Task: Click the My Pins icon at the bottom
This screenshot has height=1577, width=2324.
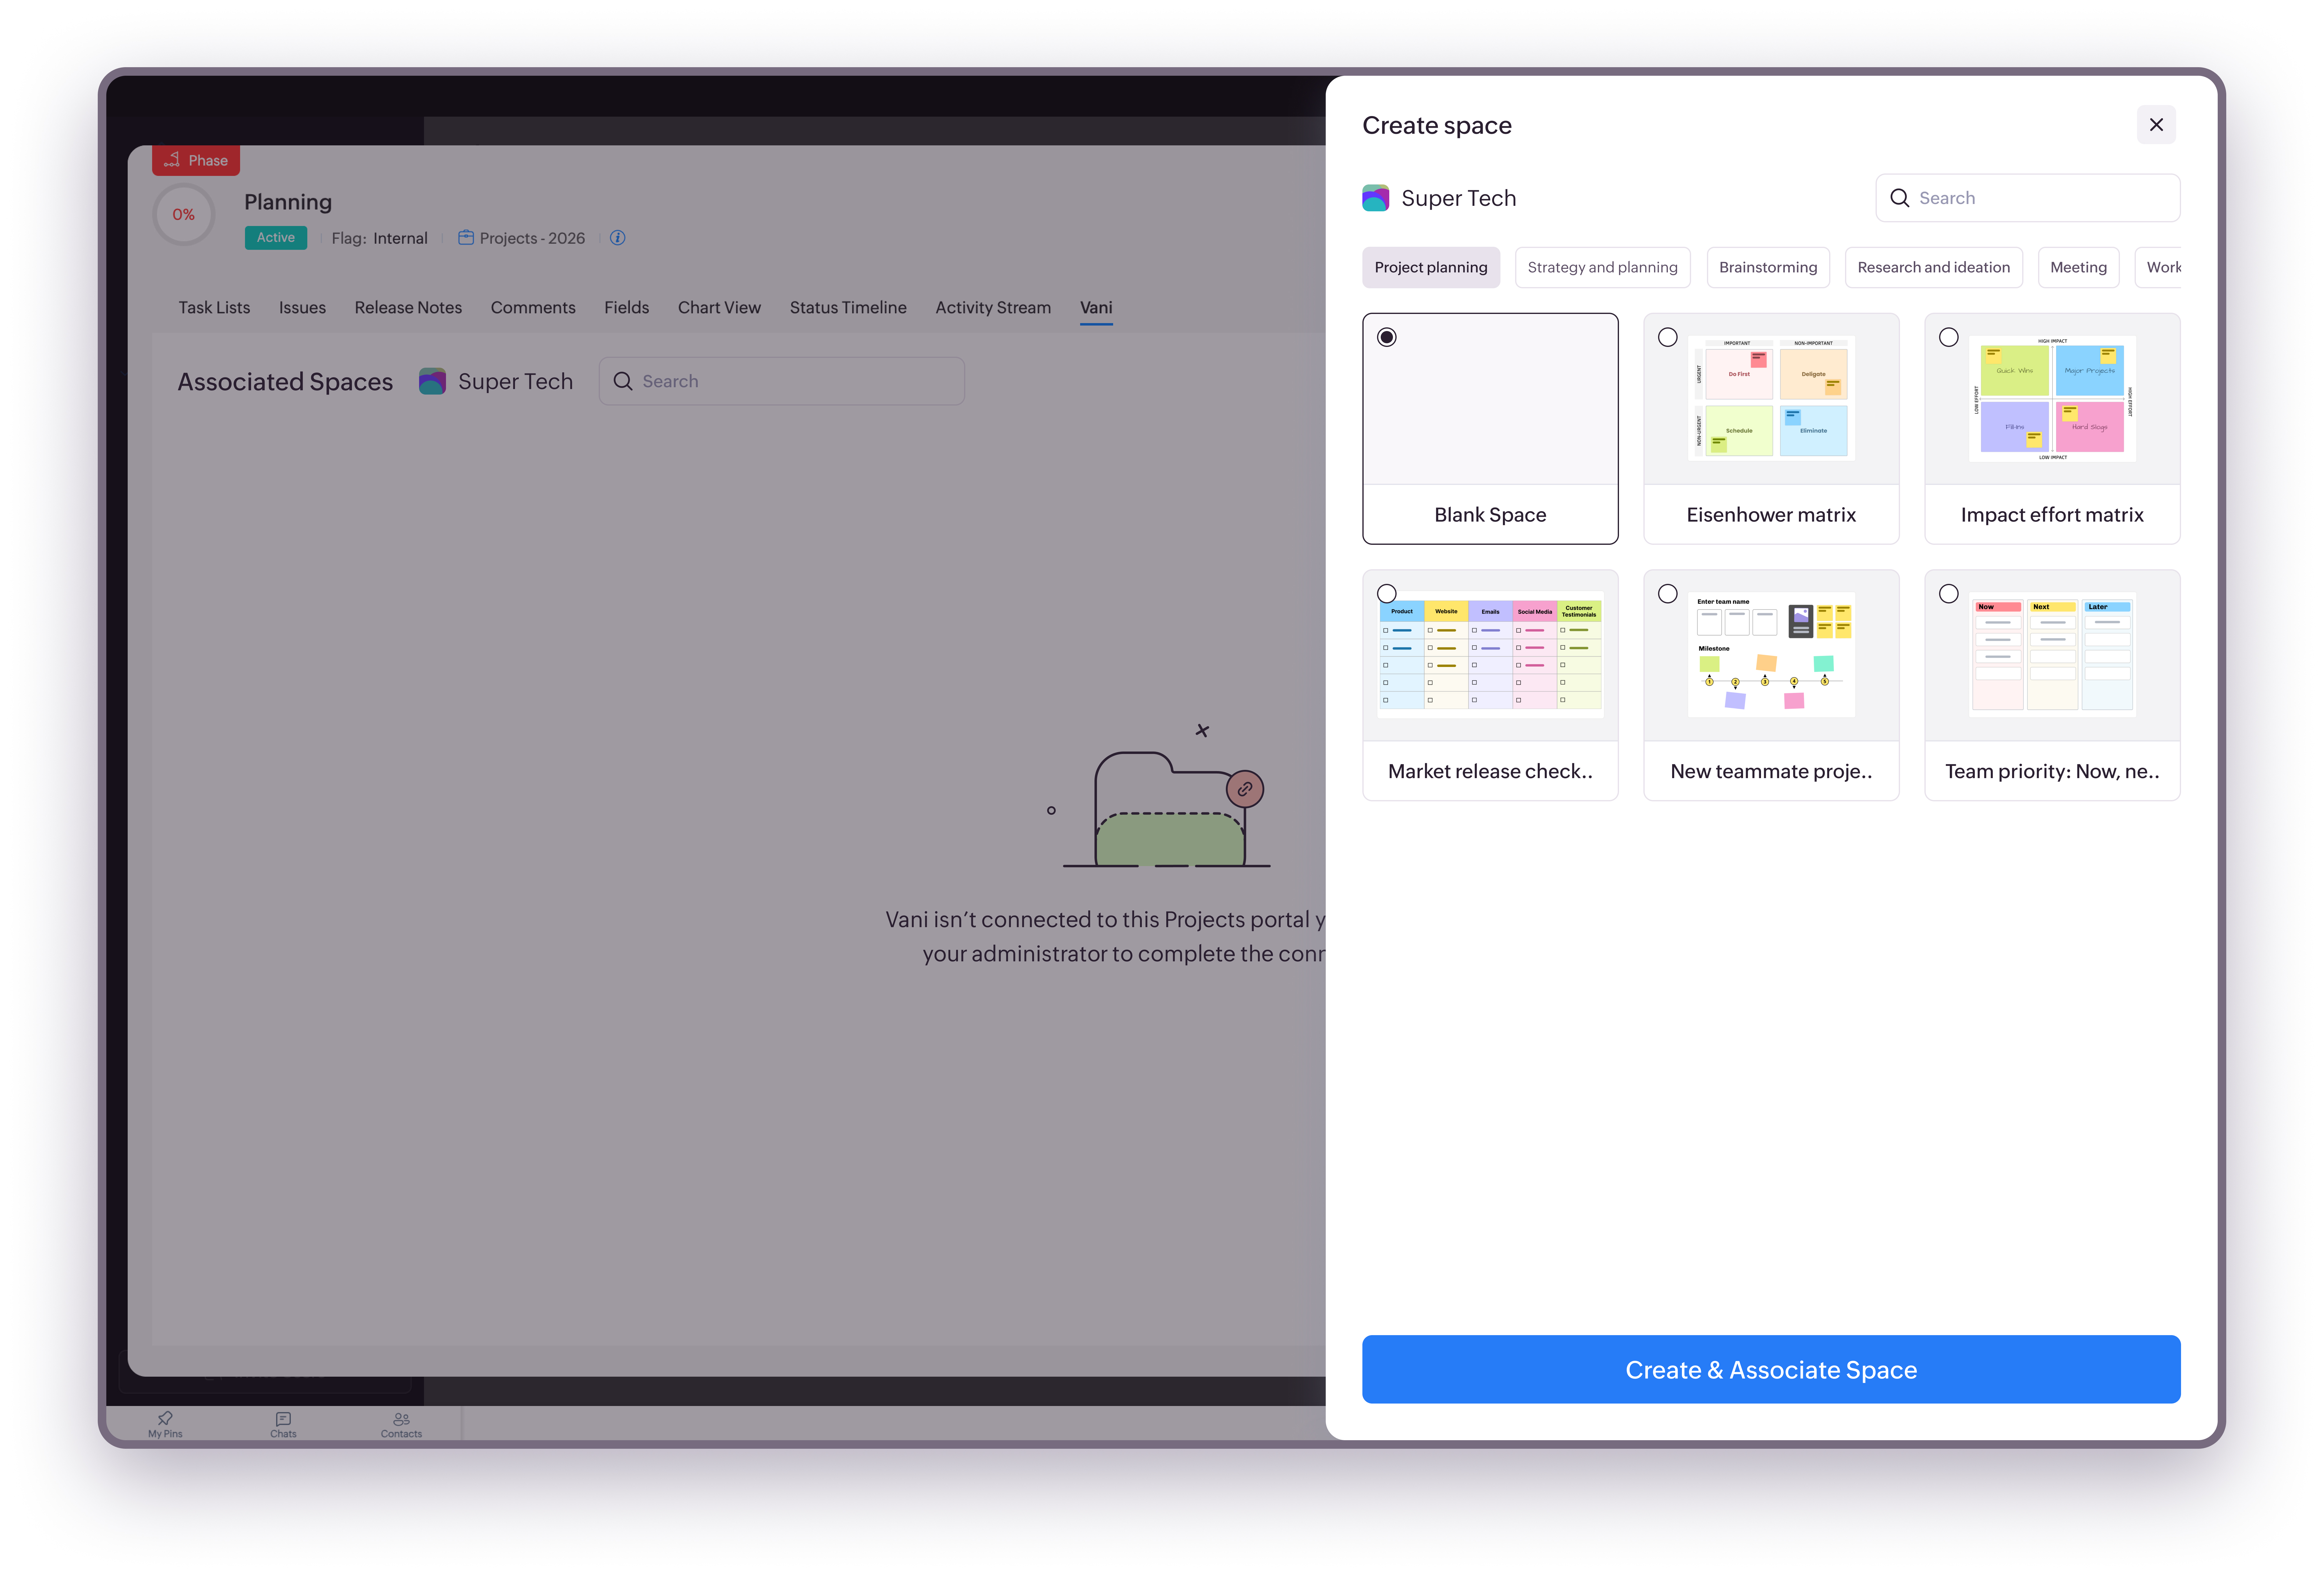Action: tap(165, 1418)
